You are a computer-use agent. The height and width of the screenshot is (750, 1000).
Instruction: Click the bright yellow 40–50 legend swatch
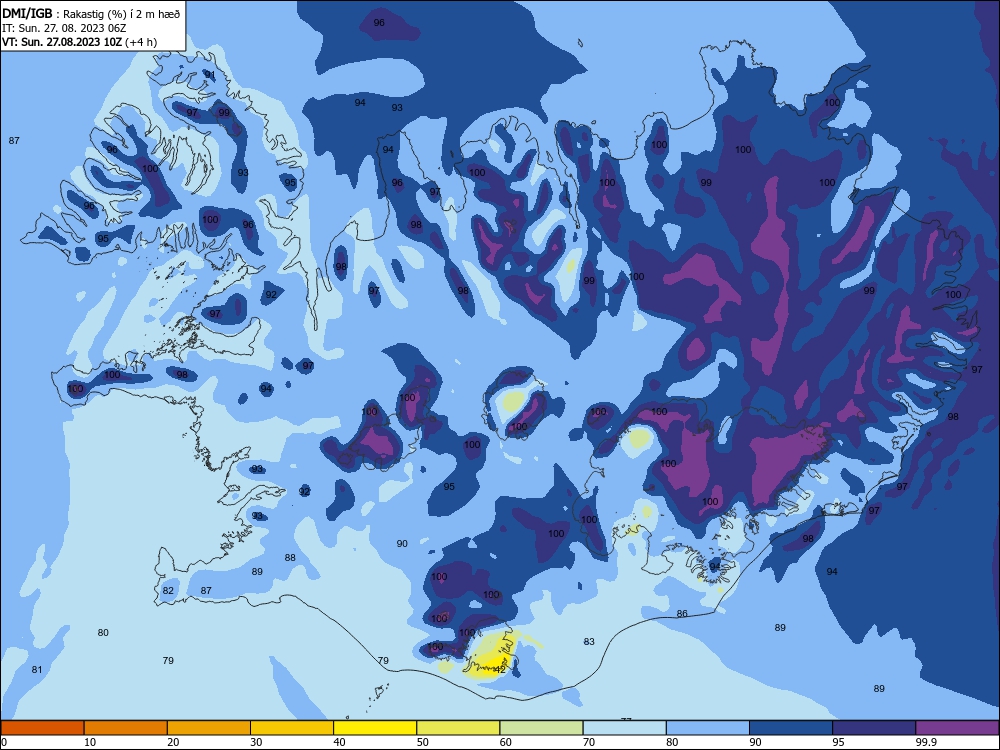click(x=375, y=728)
